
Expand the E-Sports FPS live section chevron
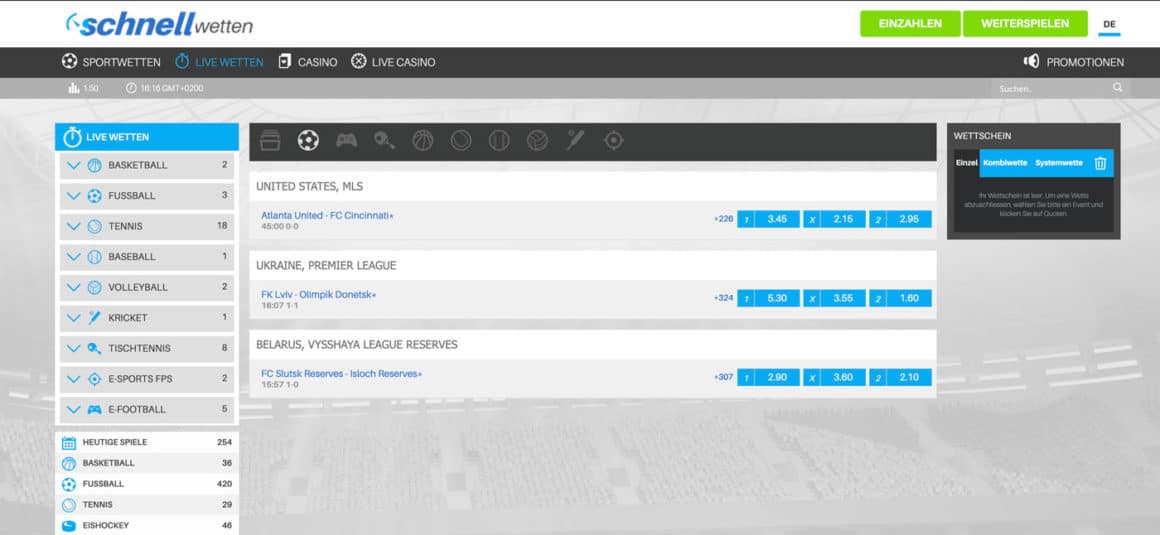[73, 379]
